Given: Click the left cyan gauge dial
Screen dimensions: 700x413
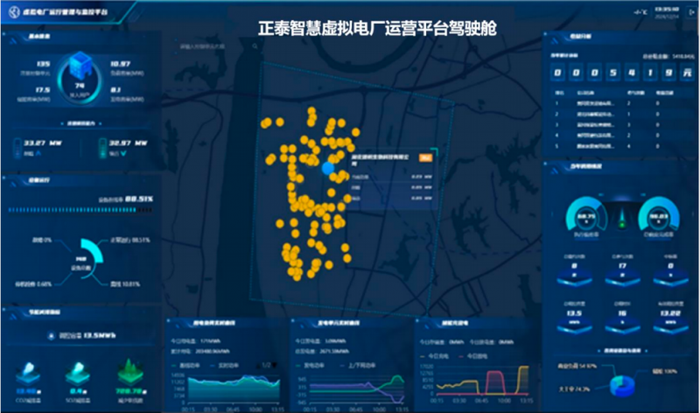Looking at the screenshot, I should pyautogui.click(x=587, y=215).
